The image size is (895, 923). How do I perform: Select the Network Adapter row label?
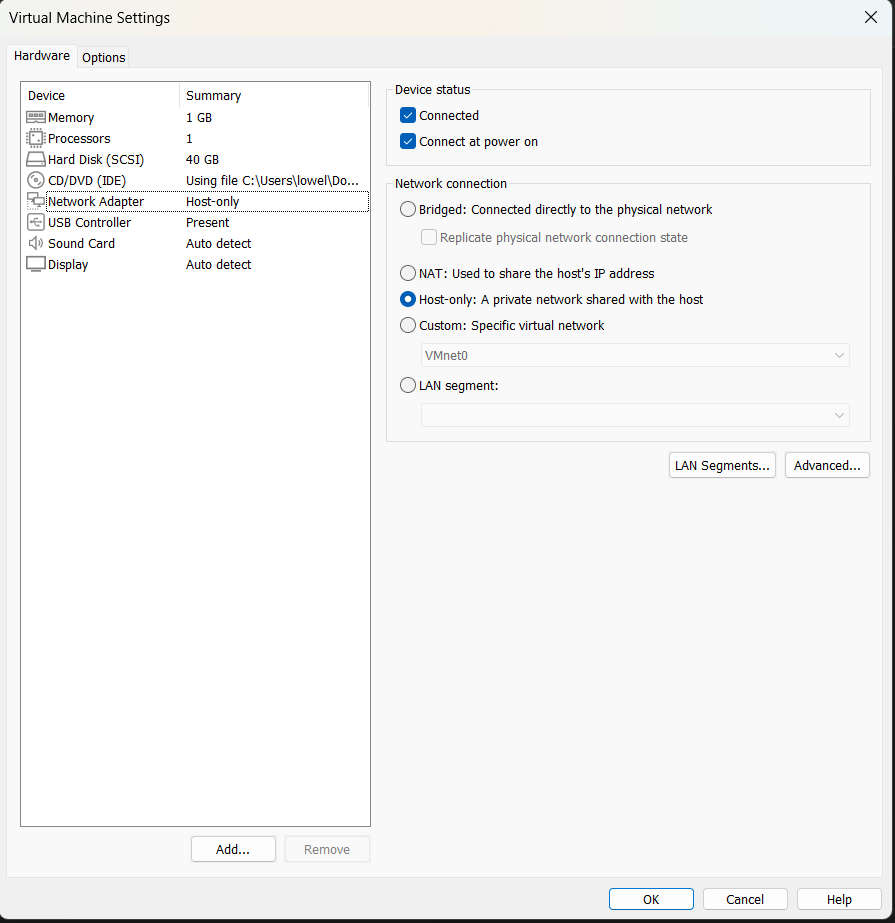click(x=96, y=201)
